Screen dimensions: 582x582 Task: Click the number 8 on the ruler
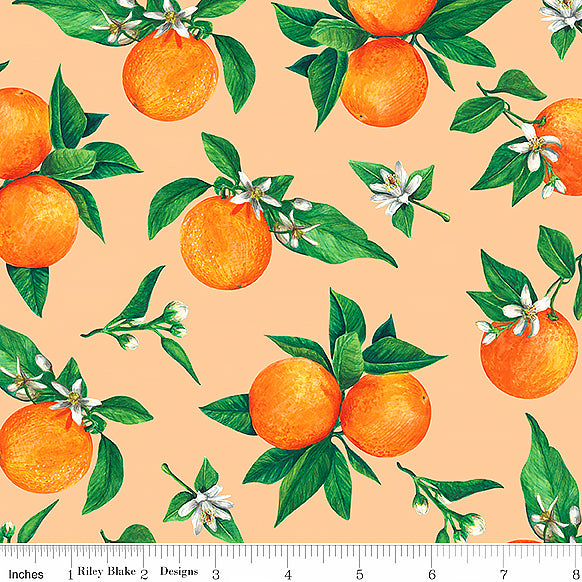click(577, 574)
